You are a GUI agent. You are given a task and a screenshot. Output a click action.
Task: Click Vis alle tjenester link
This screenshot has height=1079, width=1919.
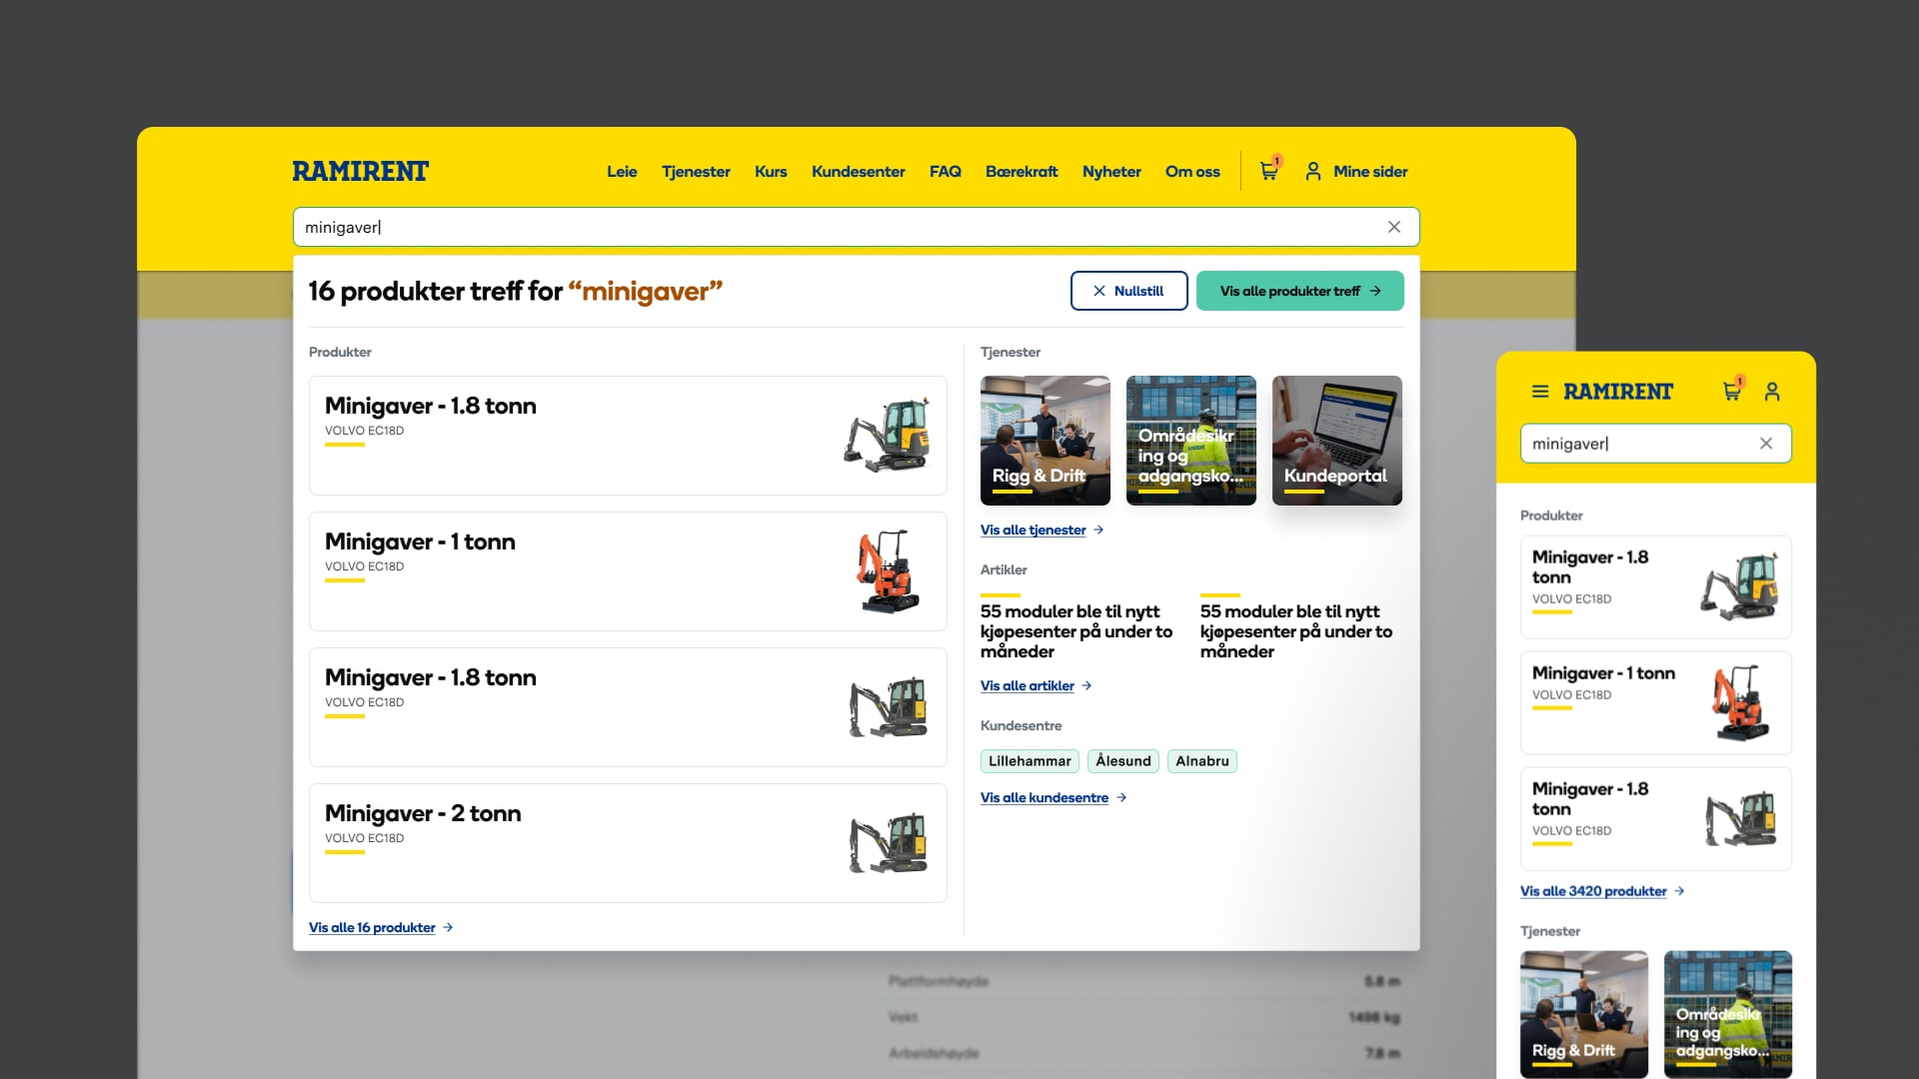click(1042, 530)
